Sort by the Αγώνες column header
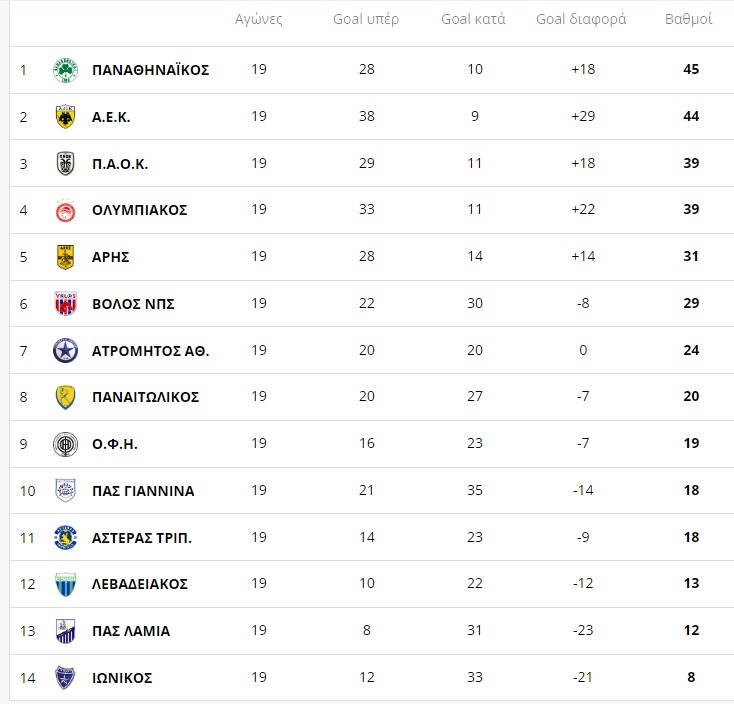Viewport: 734px width, 704px height. [259, 20]
